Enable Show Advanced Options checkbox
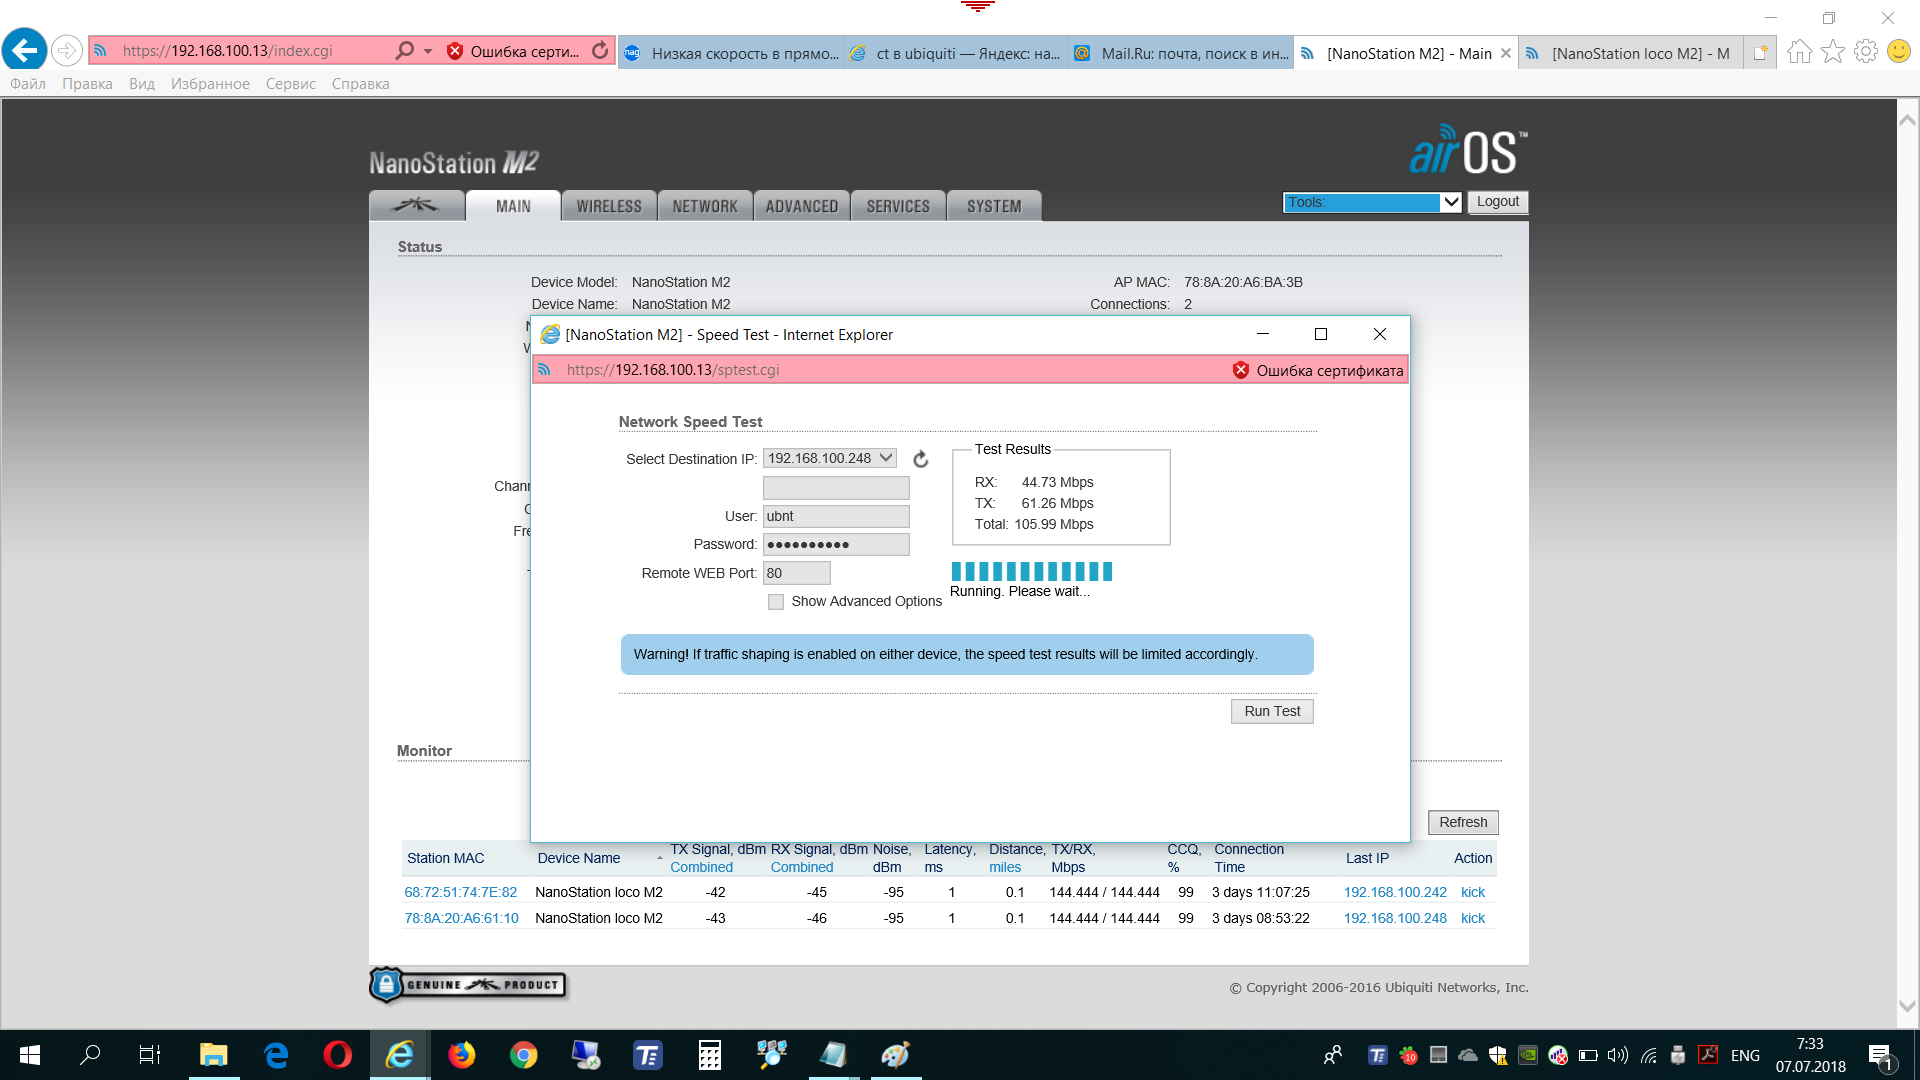The height and width of the screenshot is (1080, 1920). (x=776, y=602)
